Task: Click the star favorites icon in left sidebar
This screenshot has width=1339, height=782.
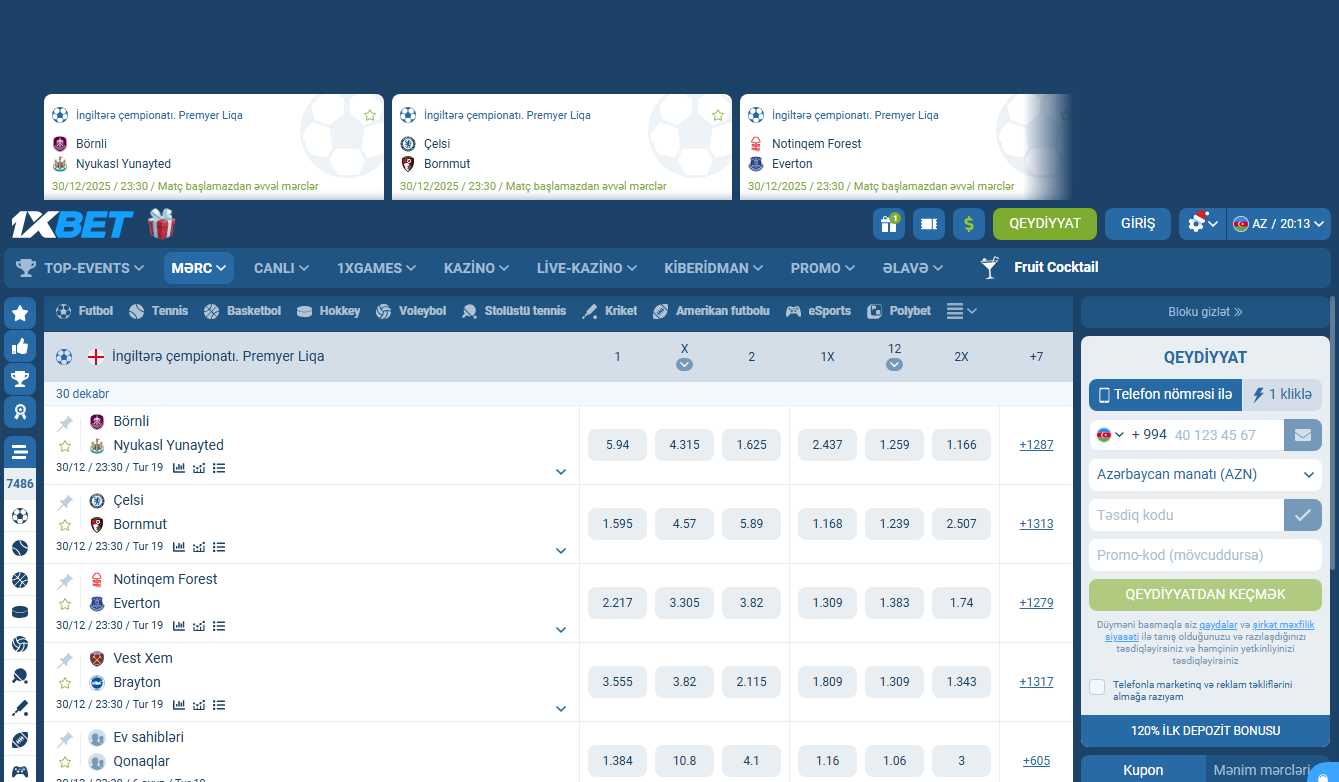Action: pyautogui.click(x=20, y=314)
